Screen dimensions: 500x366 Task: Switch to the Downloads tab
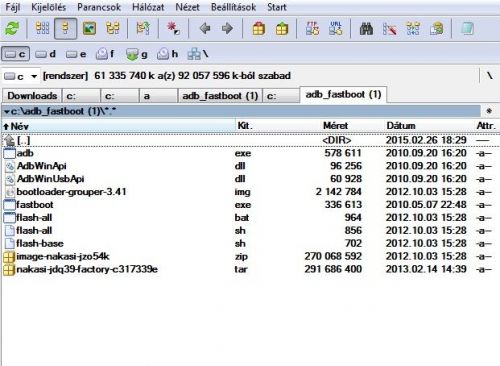coord(32,96)
